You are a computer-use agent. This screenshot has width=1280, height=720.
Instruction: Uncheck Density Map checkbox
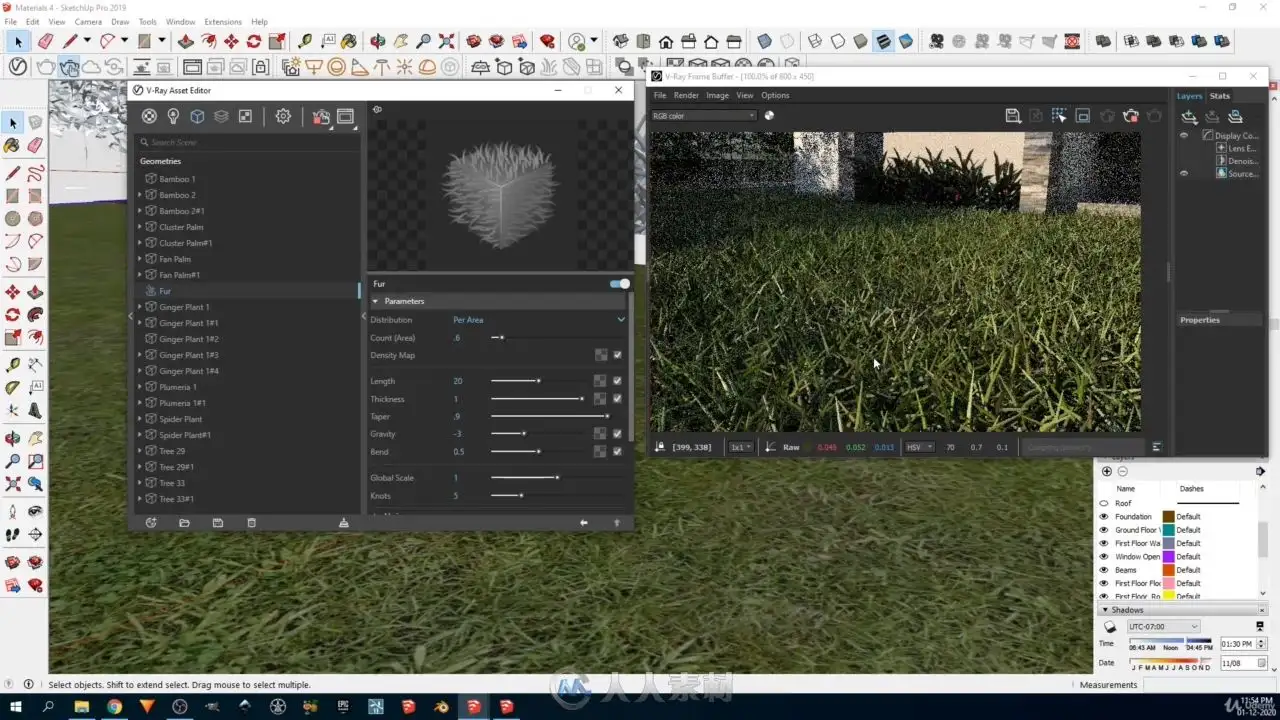pos(617,355)
